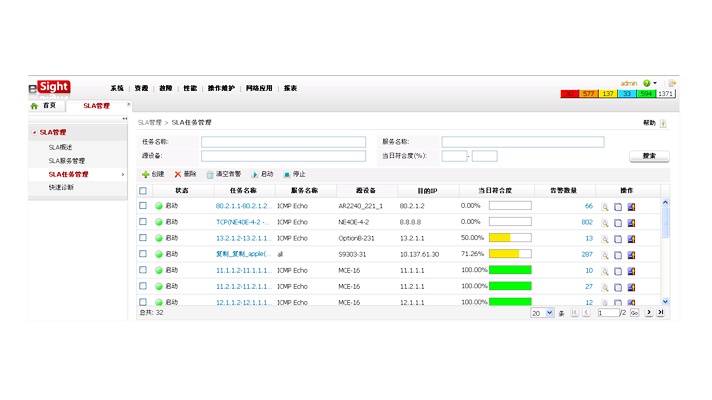Click the Stop task icon
Screen dimensions: 712x400
287,174
